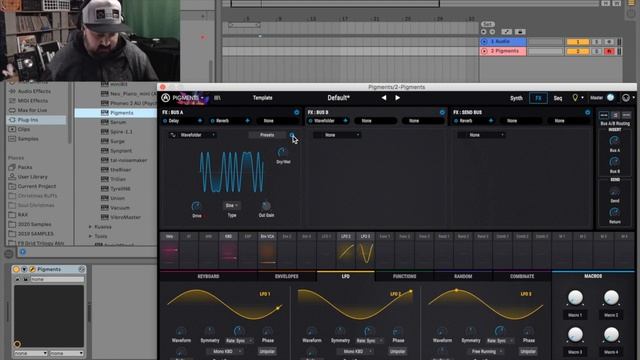Click the LFO 3 modulation source slot
The image size is (640, 360).
point(365,250)
